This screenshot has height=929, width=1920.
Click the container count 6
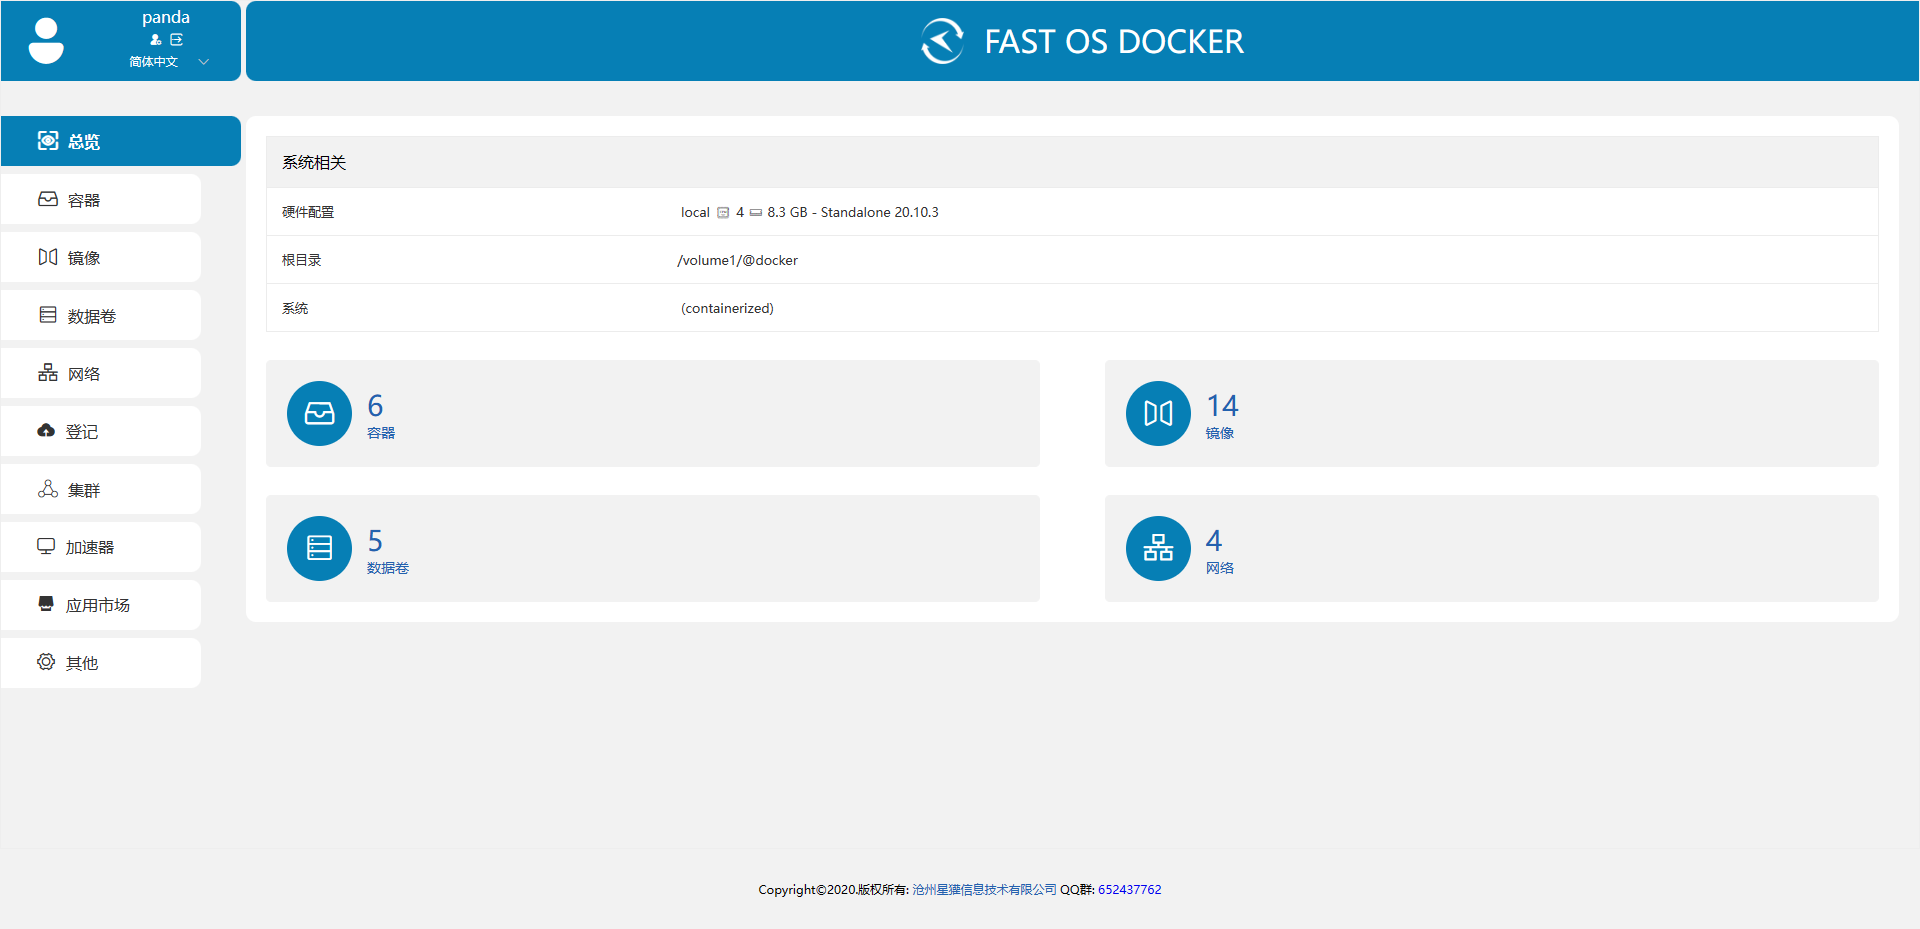[375, 406]
